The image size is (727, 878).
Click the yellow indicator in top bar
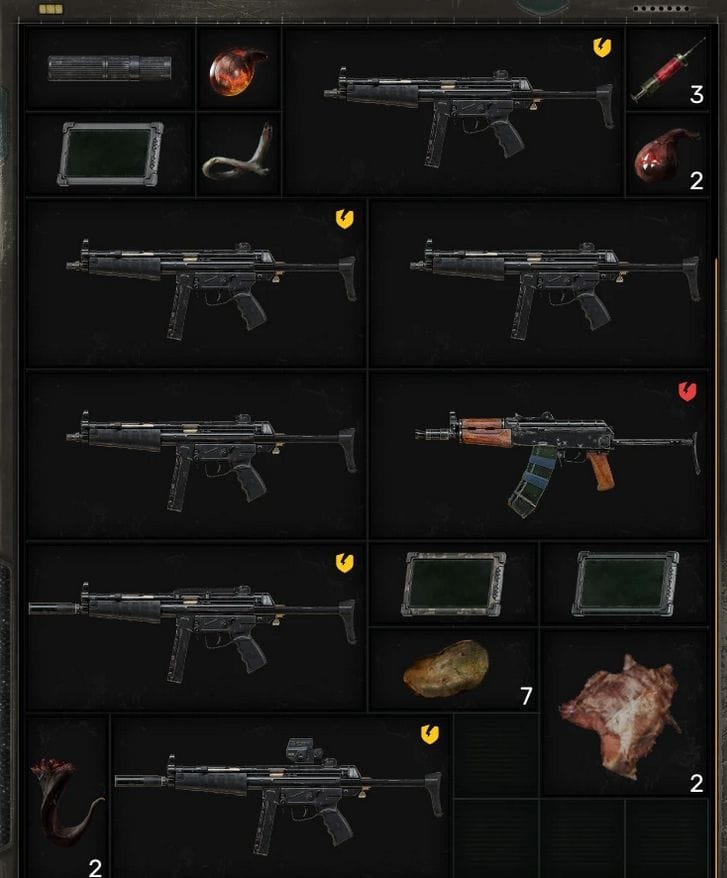tap(51, 9)
